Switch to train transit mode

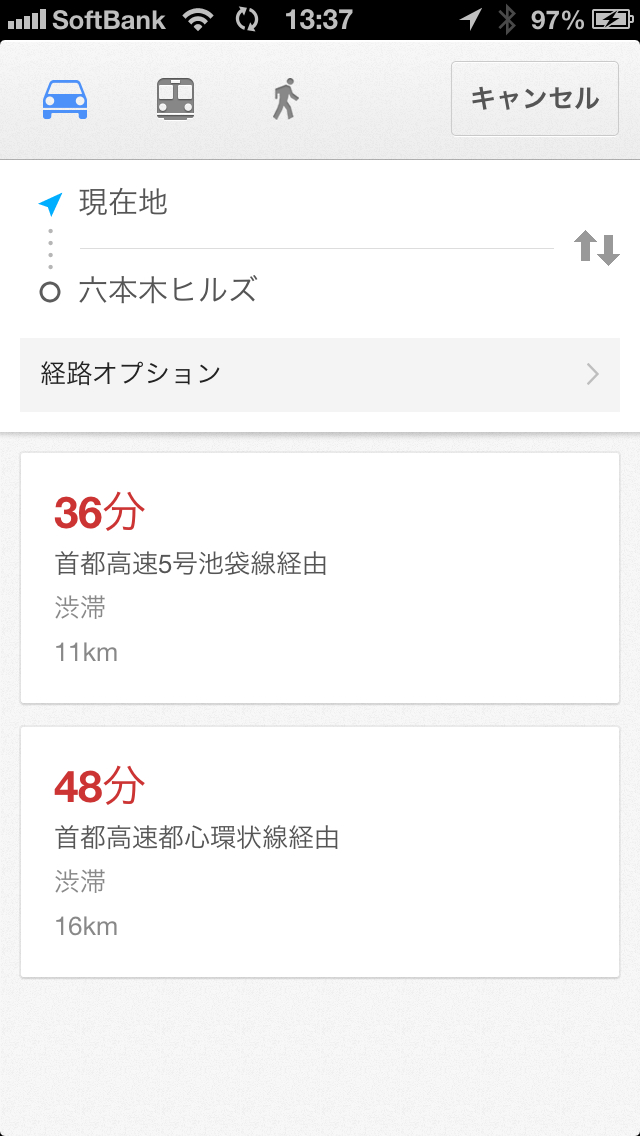[175, 99]
